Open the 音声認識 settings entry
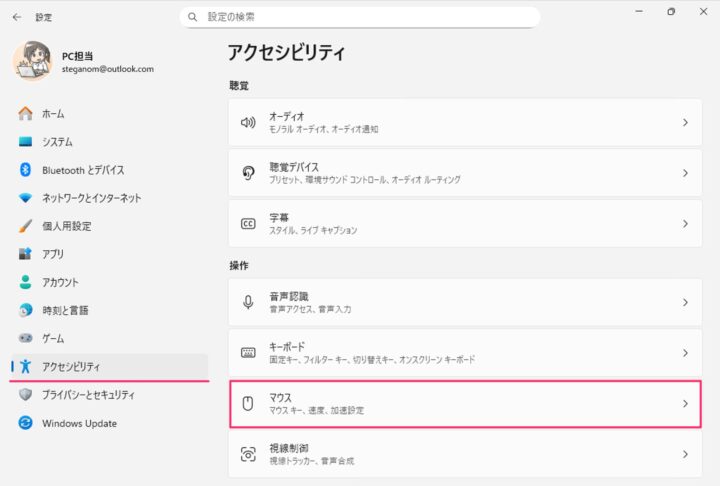720x486 pixels. point(460,302)
